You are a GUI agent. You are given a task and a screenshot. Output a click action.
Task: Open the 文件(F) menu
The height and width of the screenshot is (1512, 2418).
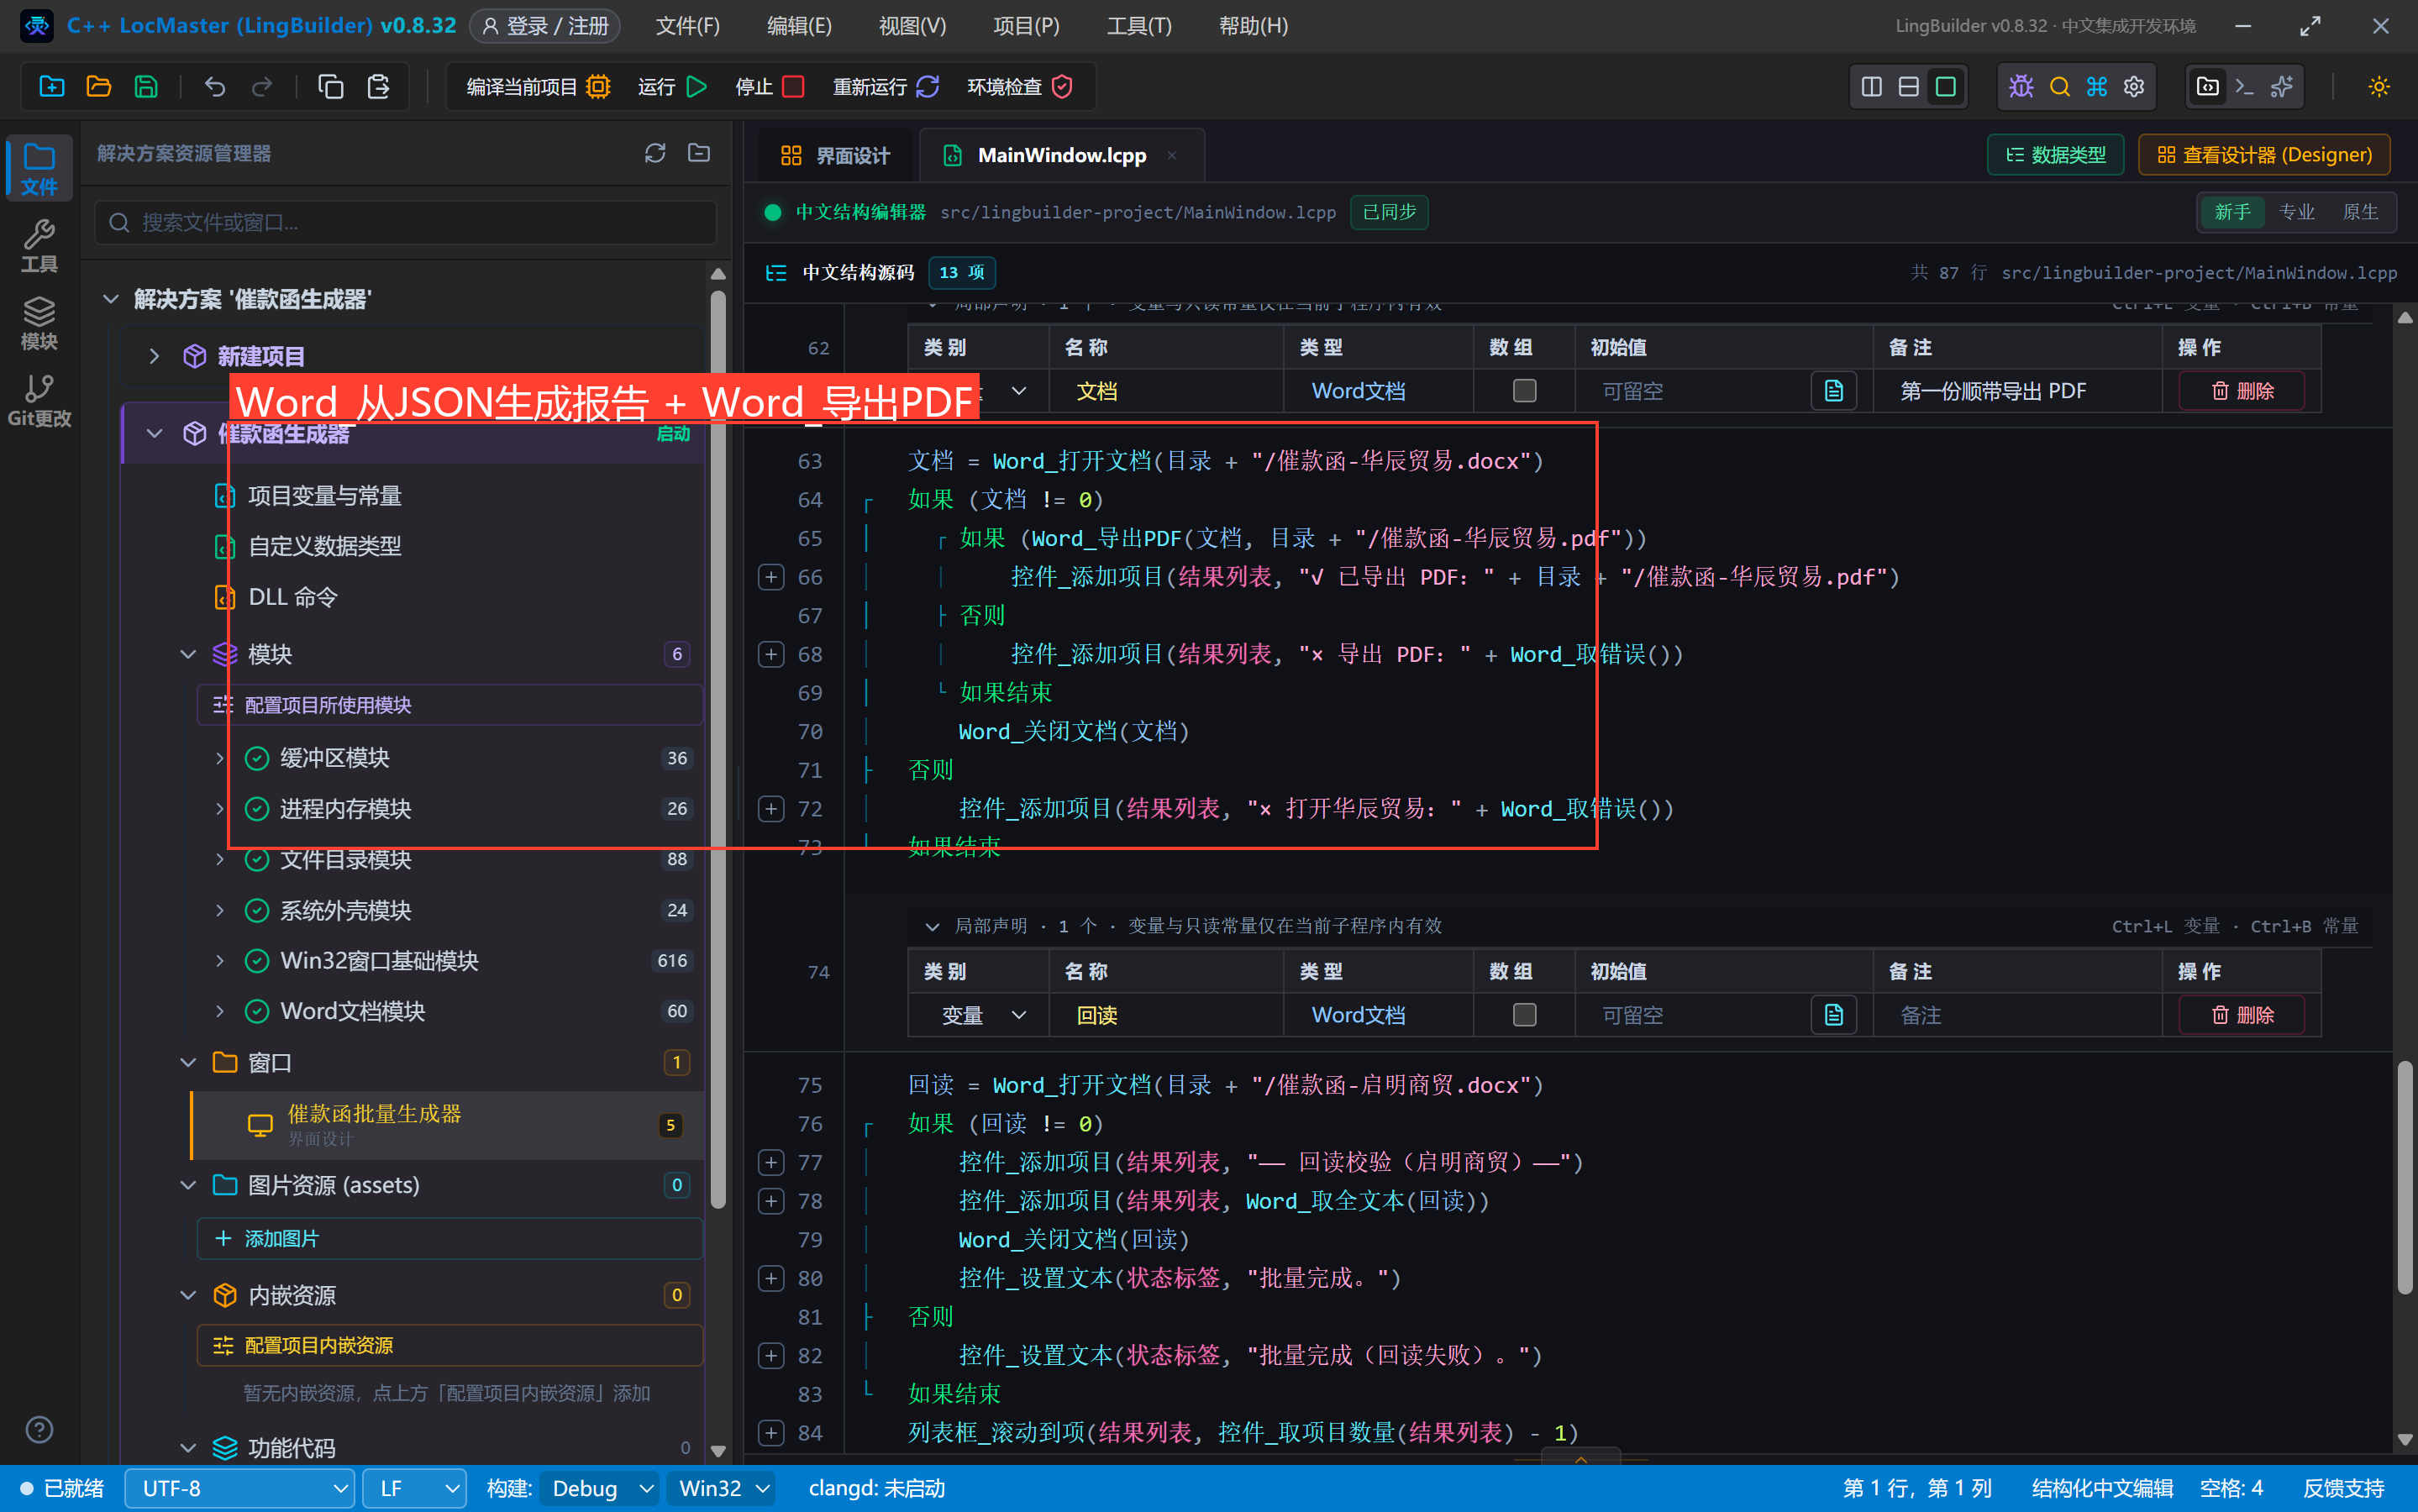point(687,26)
